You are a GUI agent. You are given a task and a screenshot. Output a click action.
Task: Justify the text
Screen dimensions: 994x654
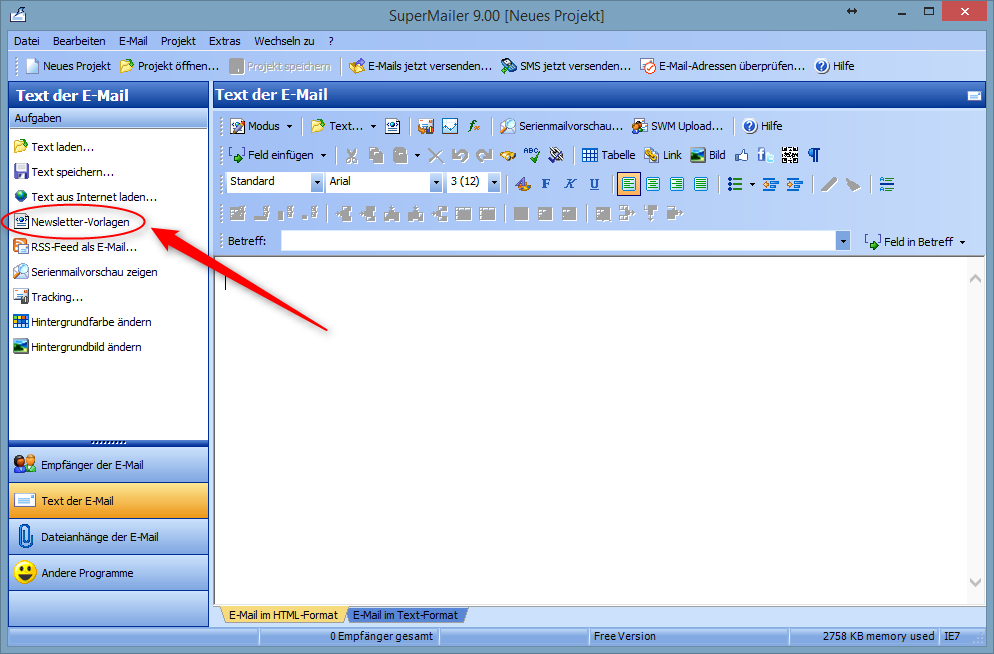click(x=700, y=184)
